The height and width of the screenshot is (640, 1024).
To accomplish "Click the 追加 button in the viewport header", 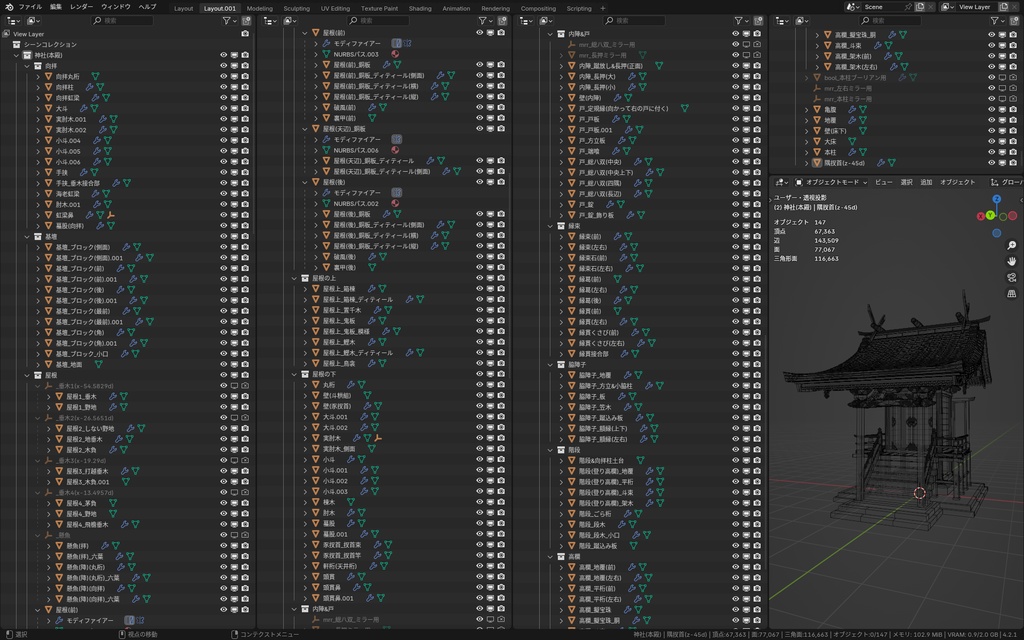I will pyautogui.click(x=926, y=182).
